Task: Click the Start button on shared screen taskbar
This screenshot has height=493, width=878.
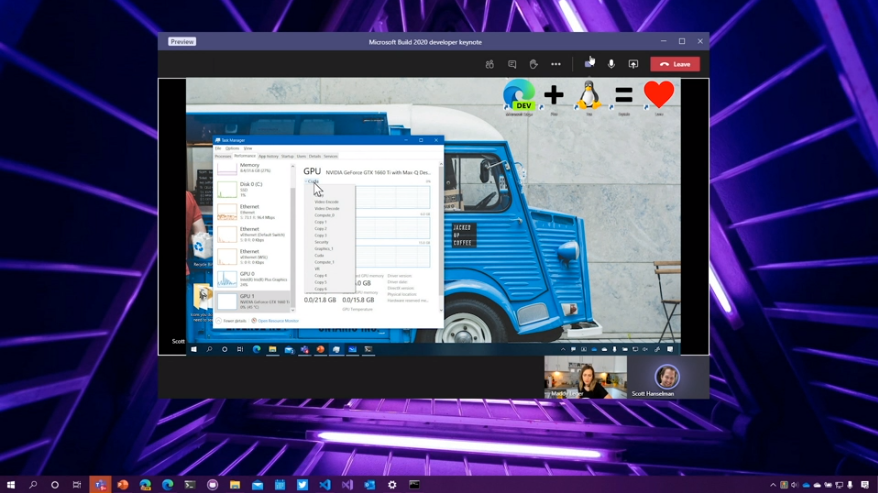Action: (x=194, y=349)
